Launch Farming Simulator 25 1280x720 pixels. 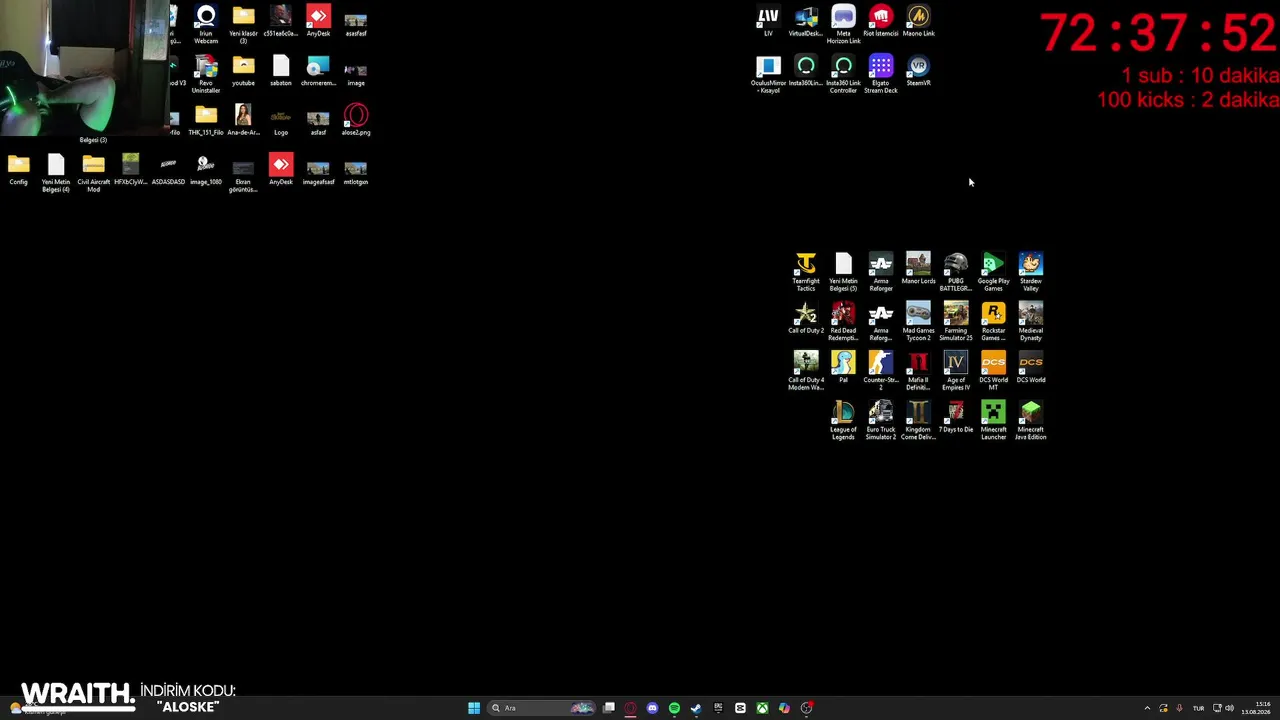[956, 321]
